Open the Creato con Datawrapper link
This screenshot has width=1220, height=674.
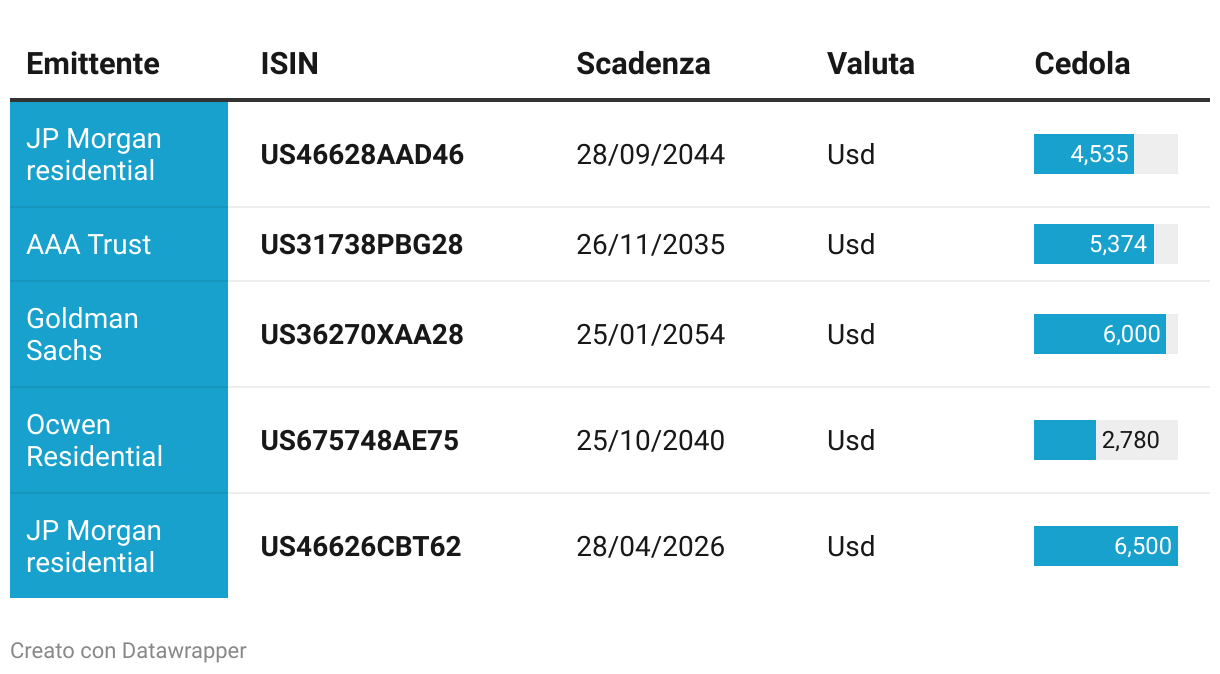pos(128,651)
